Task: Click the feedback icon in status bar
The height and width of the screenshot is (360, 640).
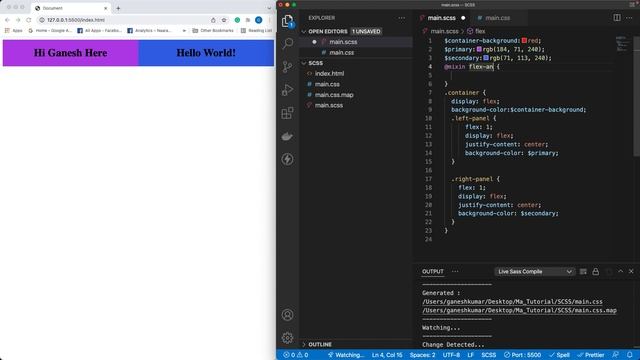Action: pos(616,355)
